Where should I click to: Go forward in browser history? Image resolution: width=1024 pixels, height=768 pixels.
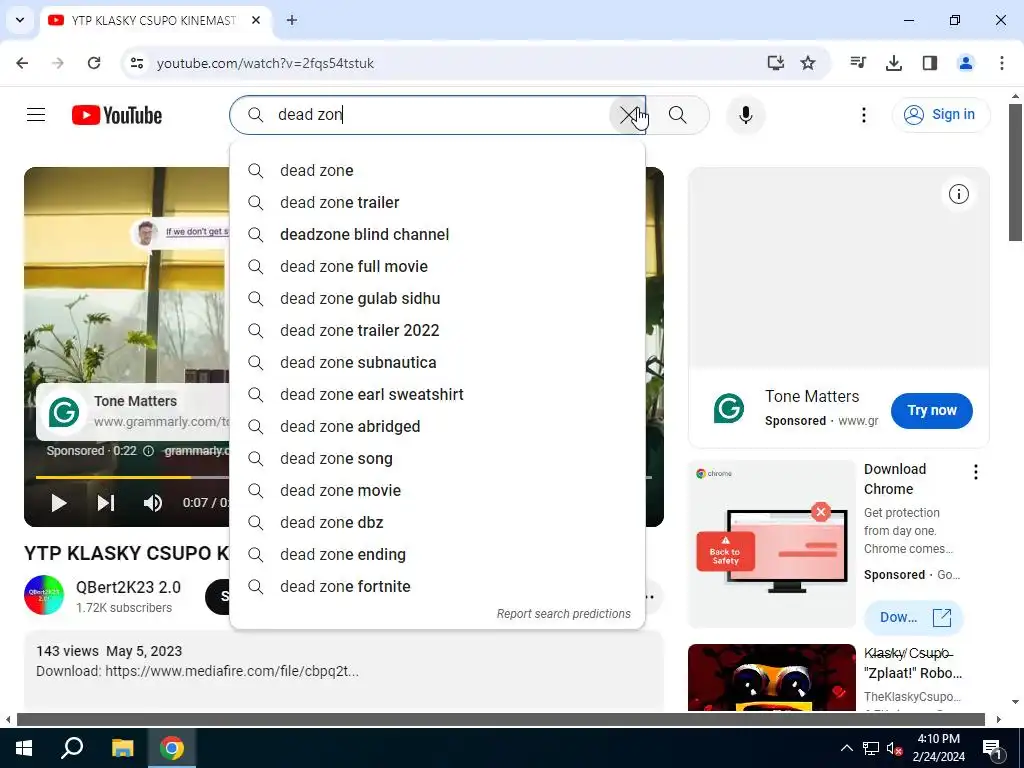click(58, 63)
